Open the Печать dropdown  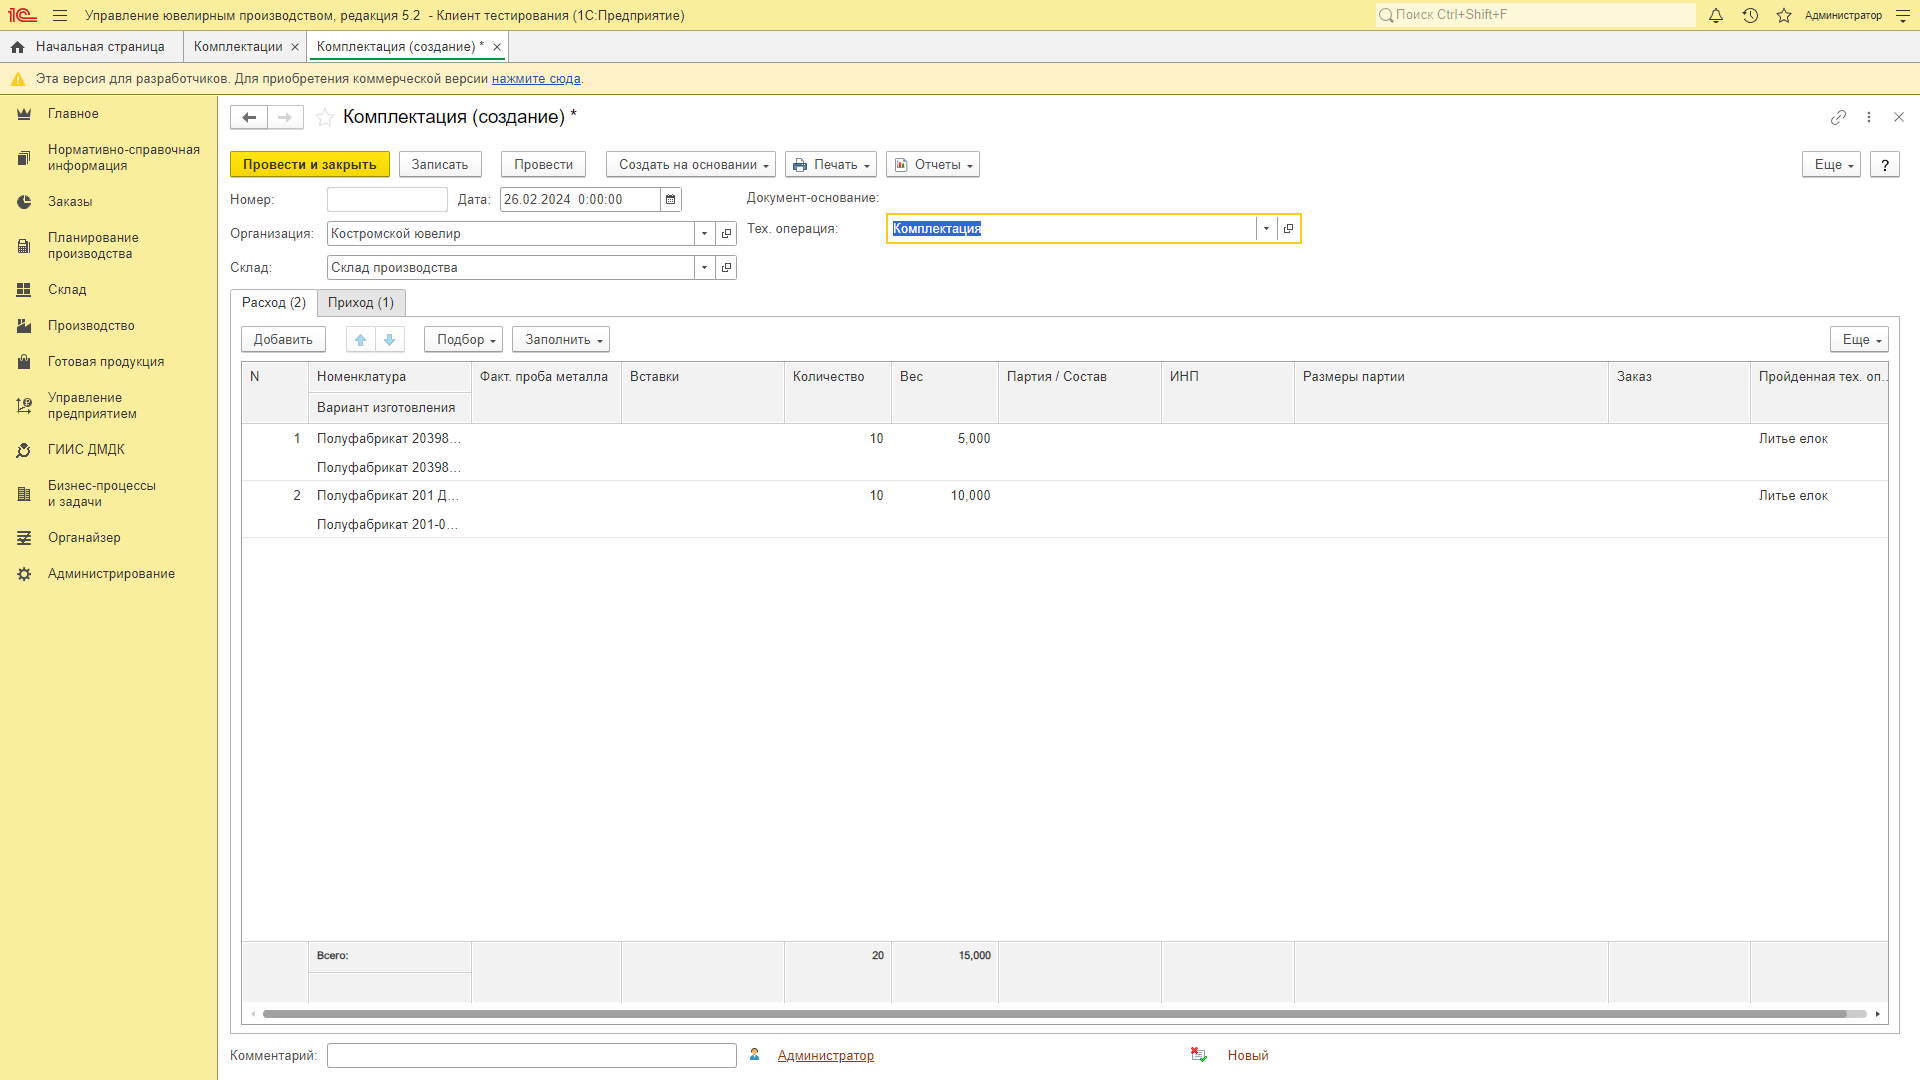coord(831,165)
